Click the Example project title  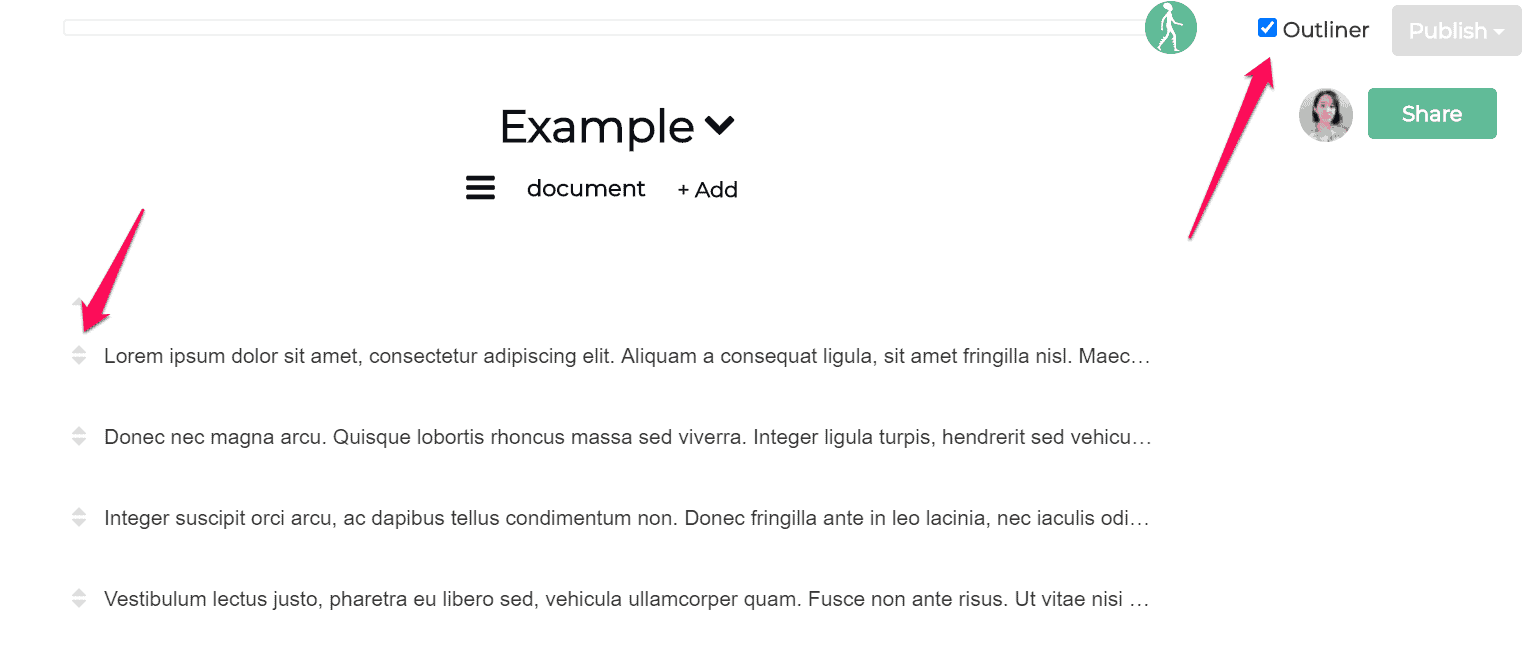click(x=597, y=127)
